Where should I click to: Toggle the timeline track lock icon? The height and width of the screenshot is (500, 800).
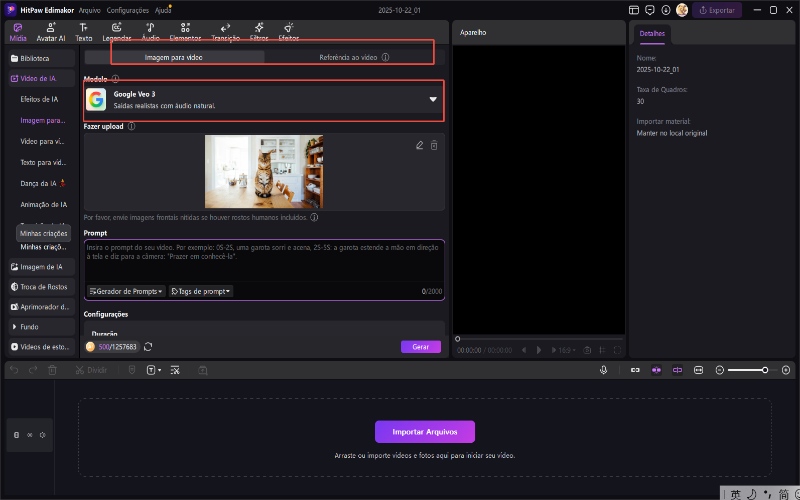[x=15, y=435]
